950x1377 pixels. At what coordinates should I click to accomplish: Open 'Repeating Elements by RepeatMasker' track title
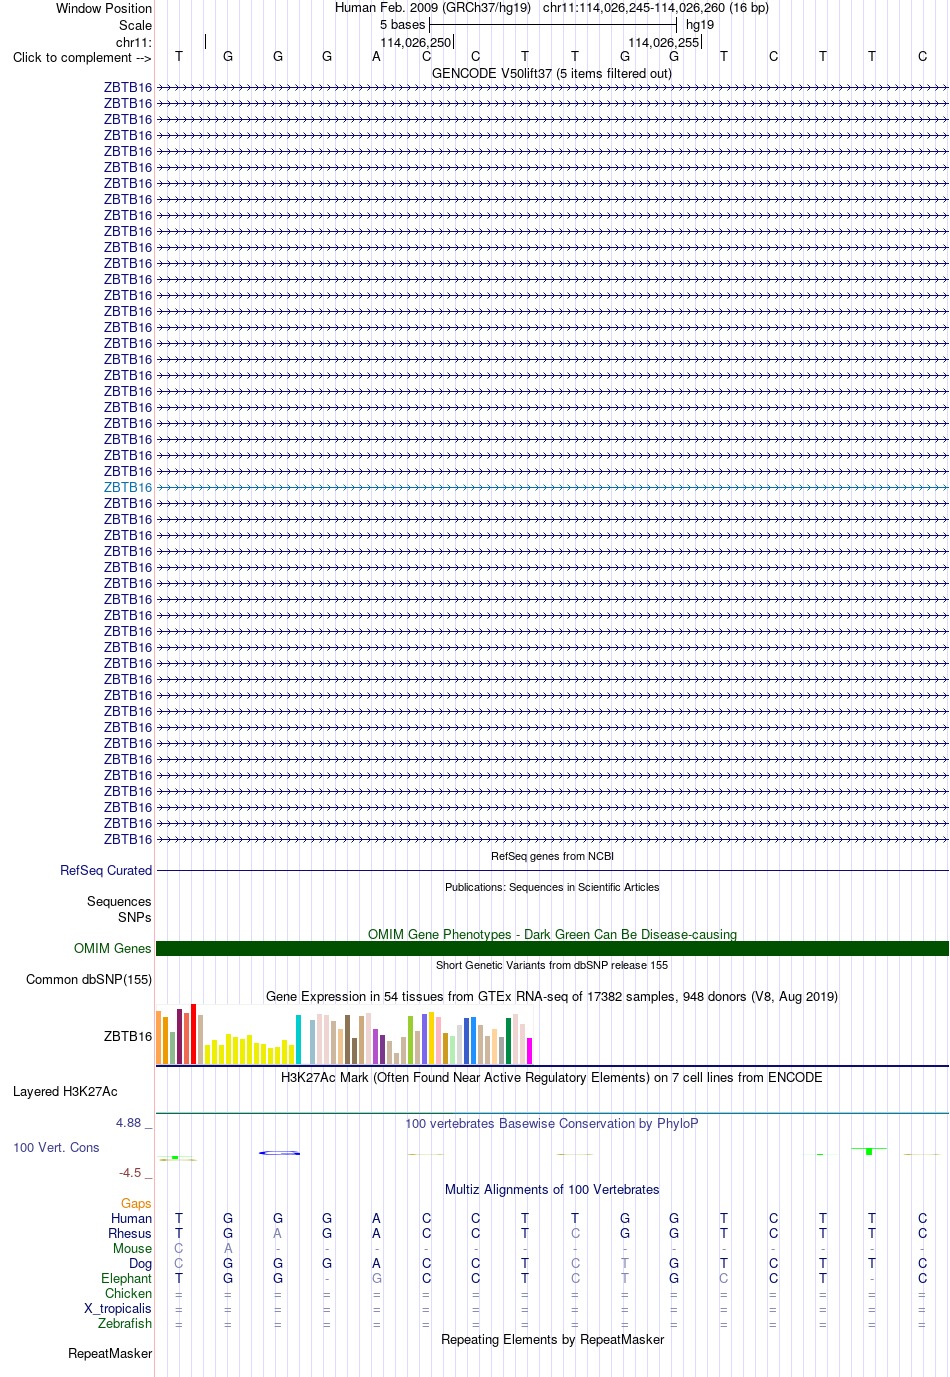coord(552,1339)
